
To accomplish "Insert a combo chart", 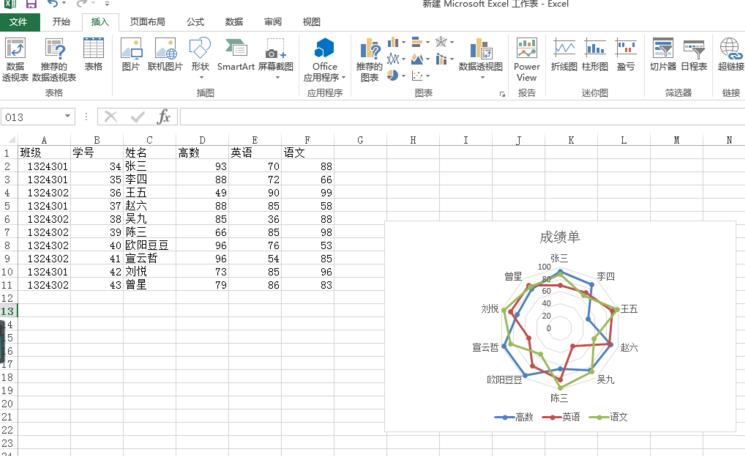I will 444,59.
